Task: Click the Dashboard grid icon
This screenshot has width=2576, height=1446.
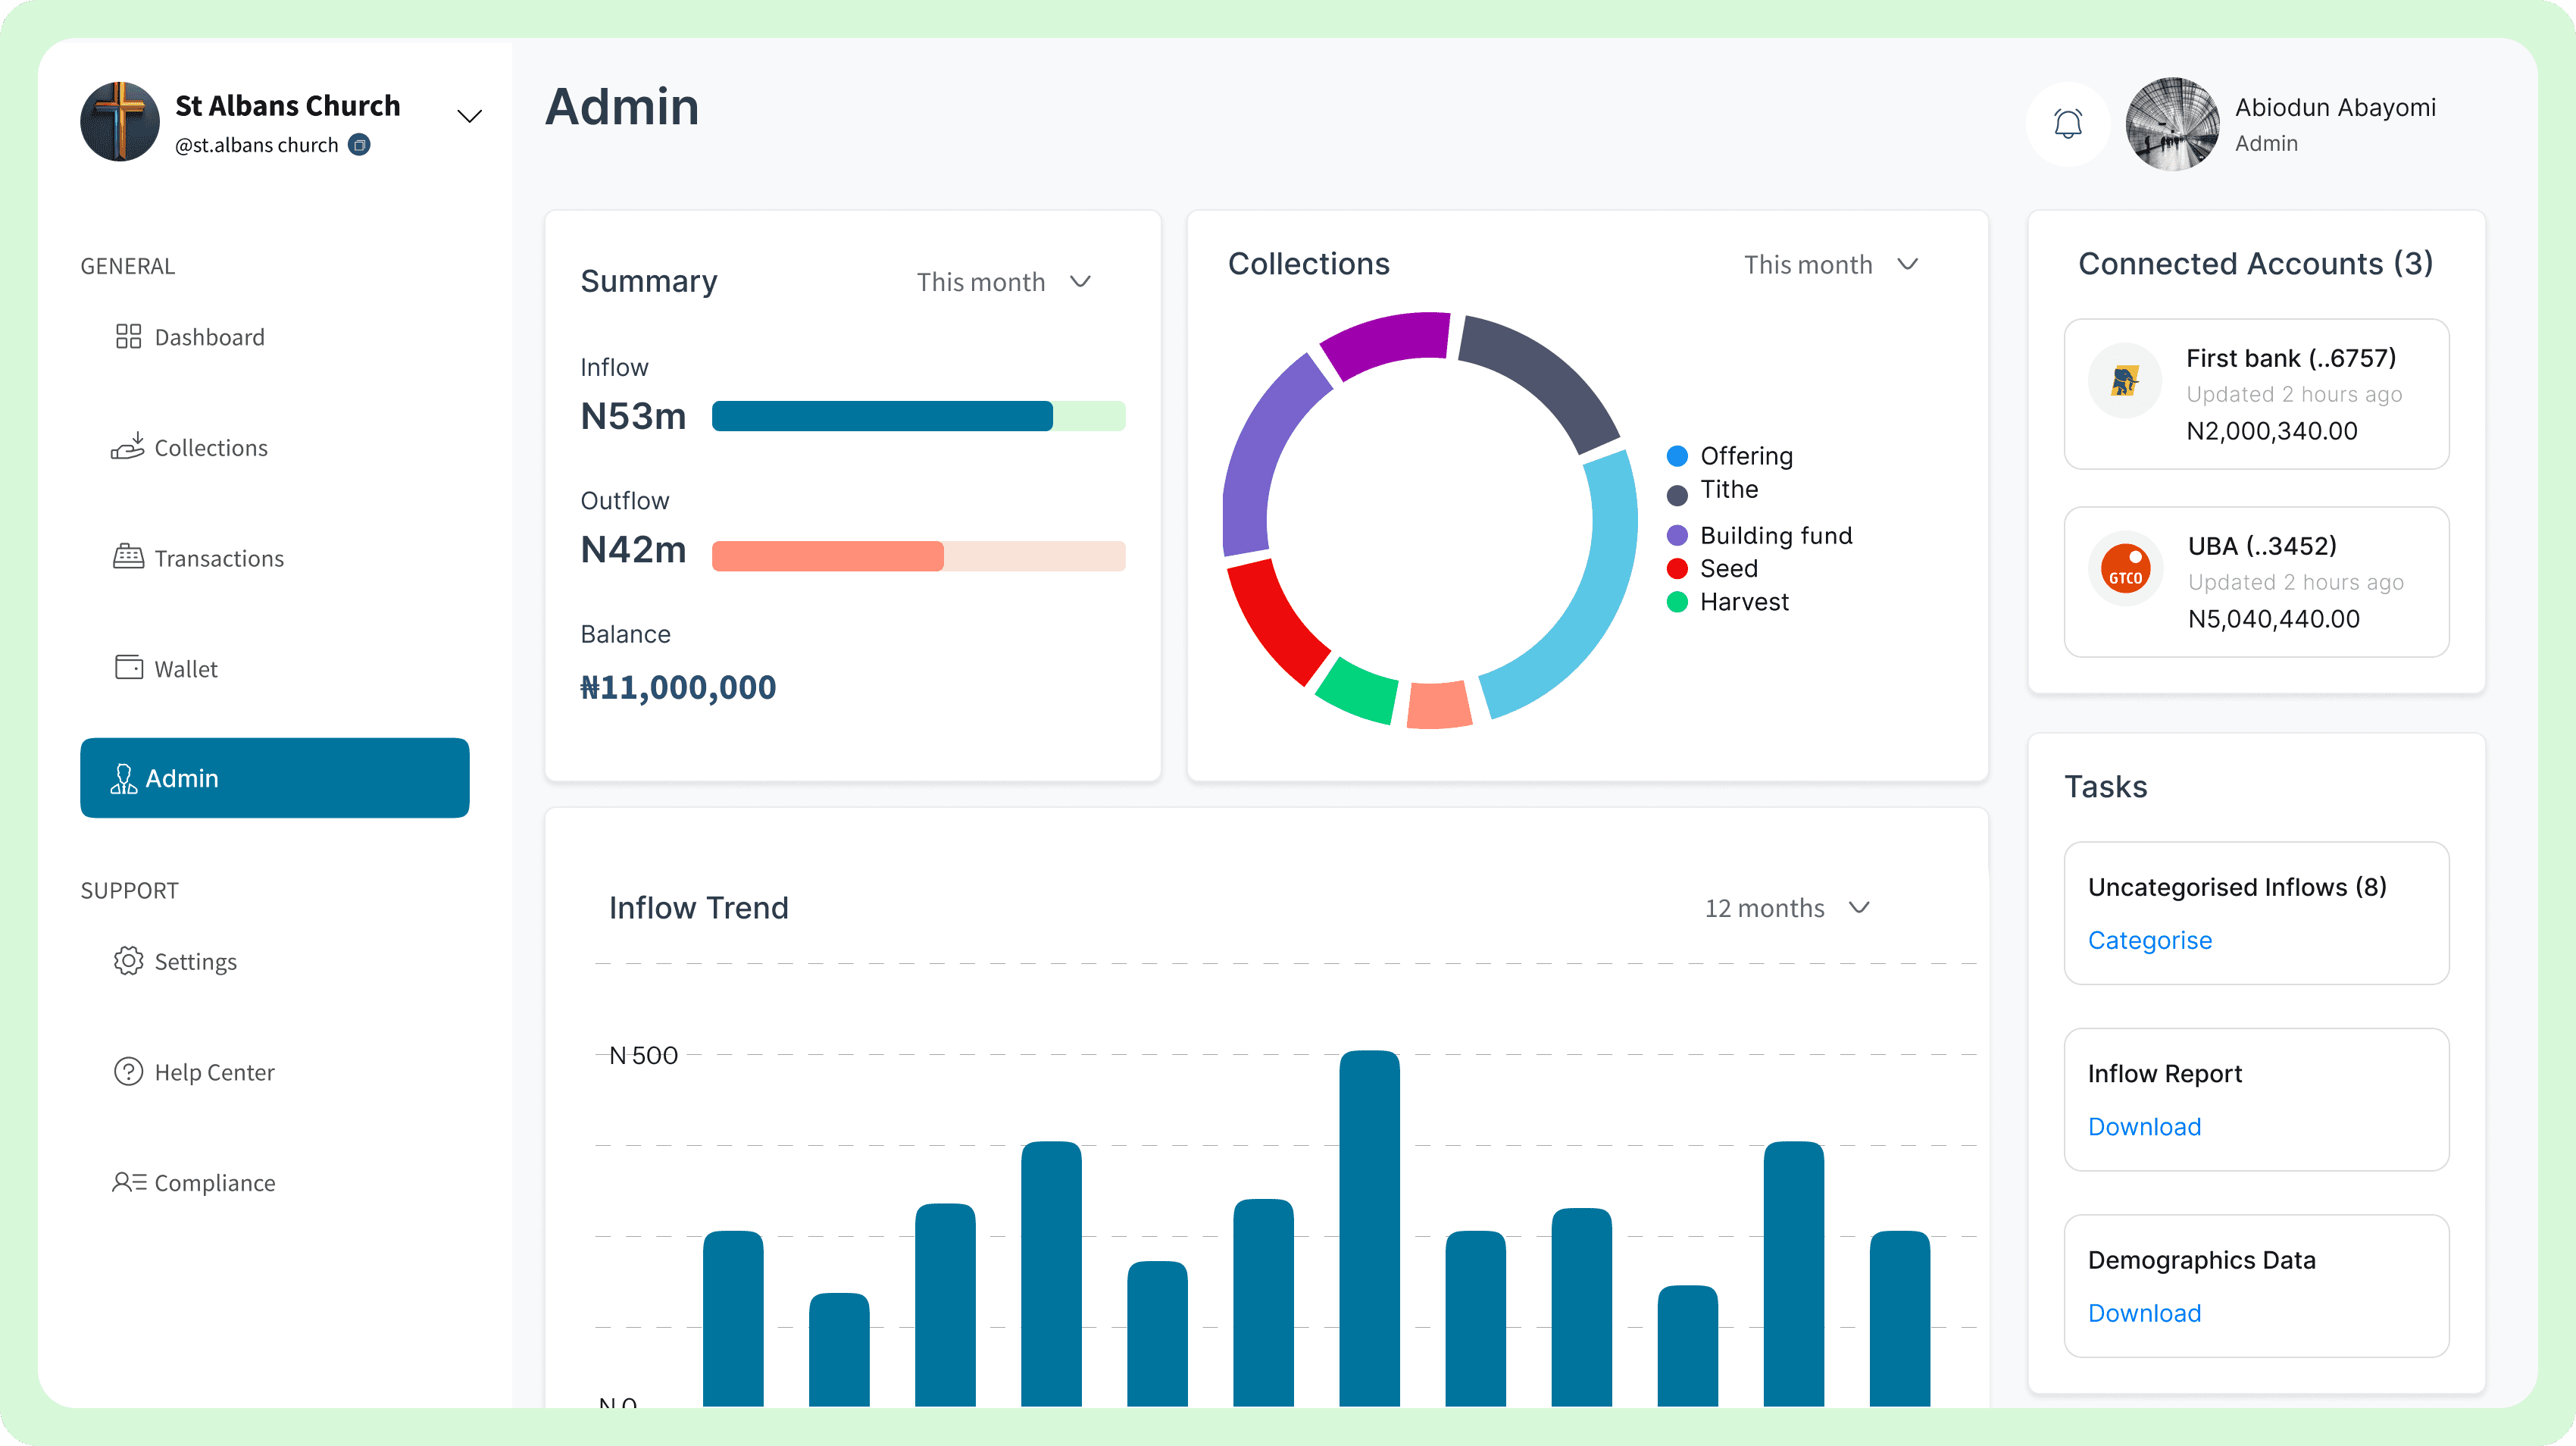Action: [x=128, y=336]
